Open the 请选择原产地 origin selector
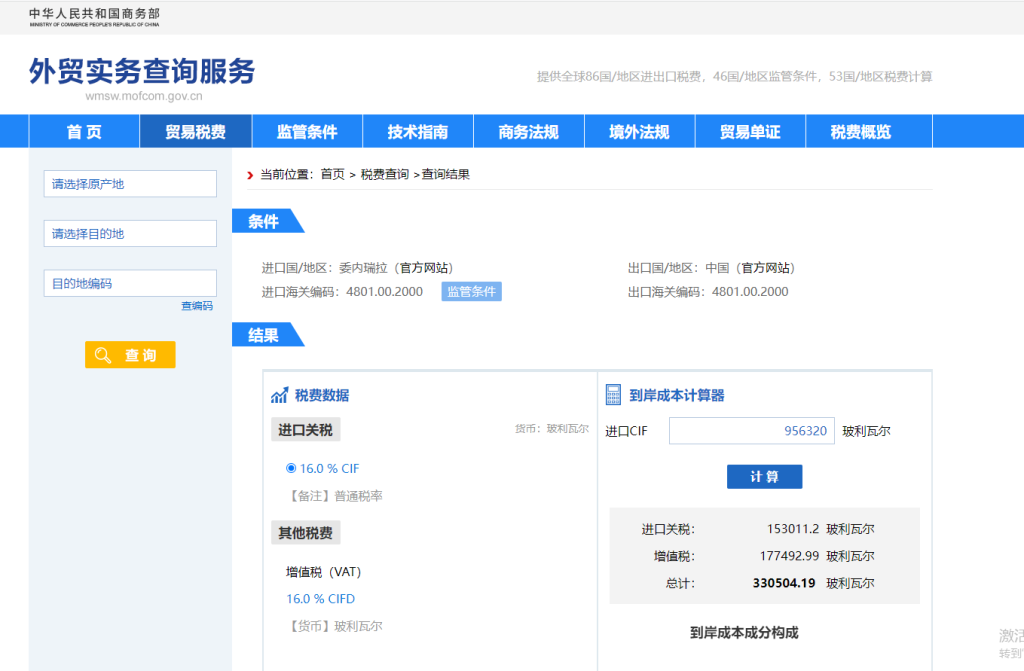The width and height of the screenshot is (1024, 671). coord(130,184)
